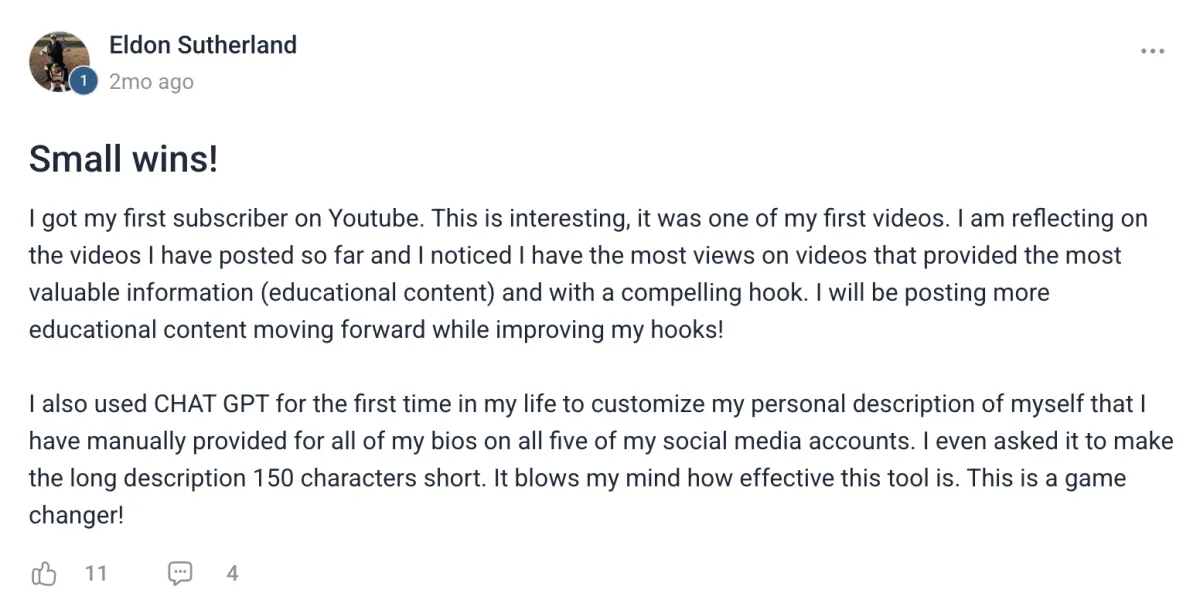This screenshot has height=600, width=1200.
Task: Visit Eldon Sutherland's profile via name
Action: (x=203, y=46)
